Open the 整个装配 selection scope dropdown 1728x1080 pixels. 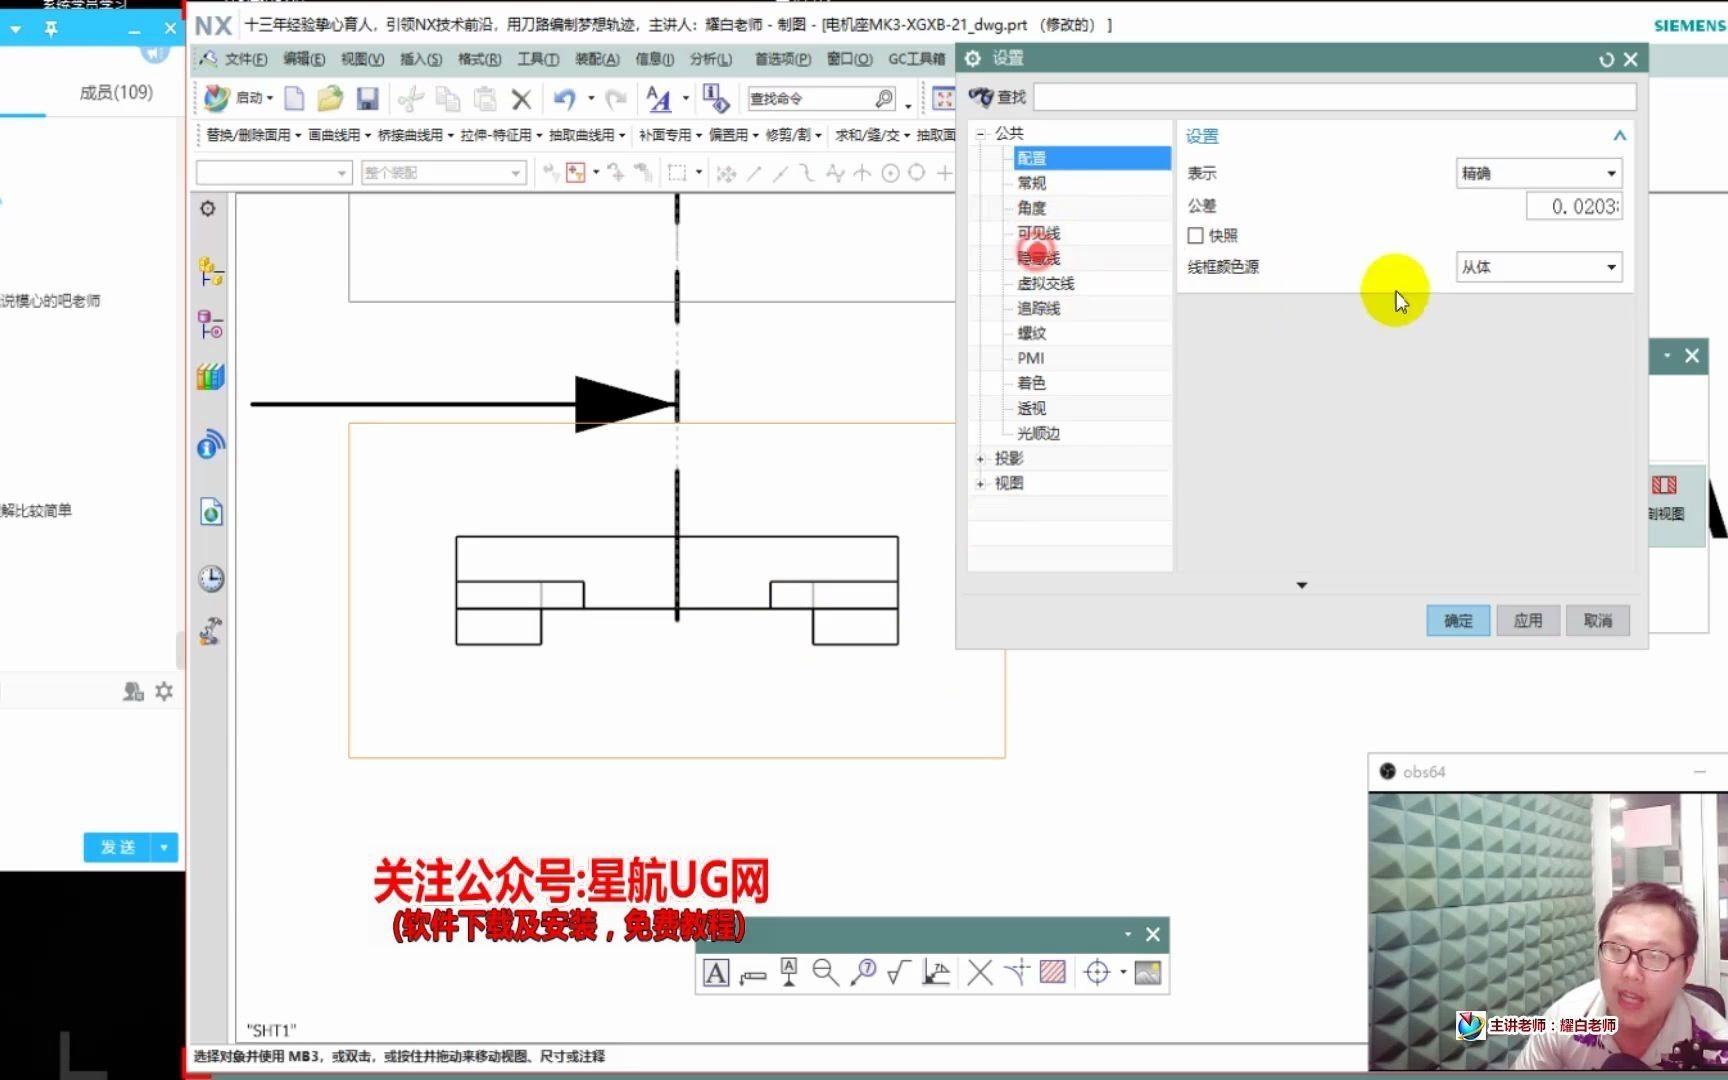tap(443, 173)
